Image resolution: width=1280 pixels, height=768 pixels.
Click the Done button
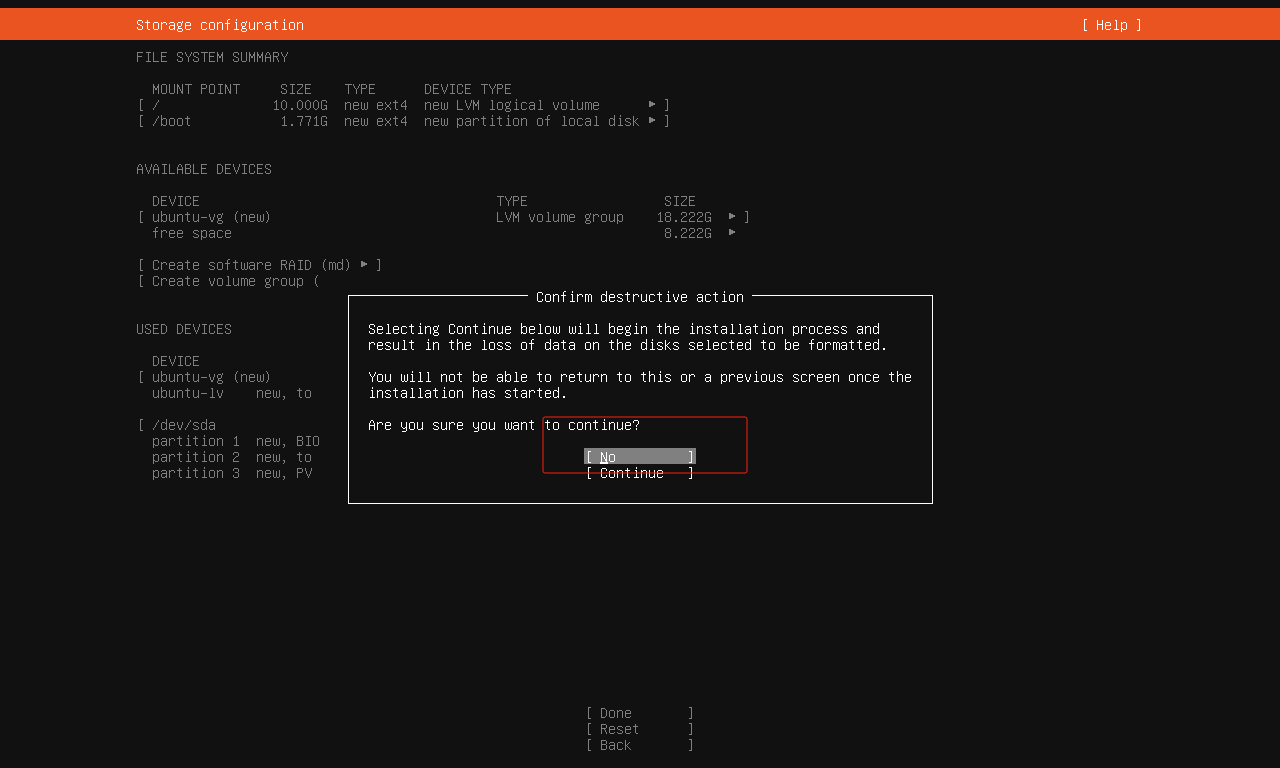640,713
